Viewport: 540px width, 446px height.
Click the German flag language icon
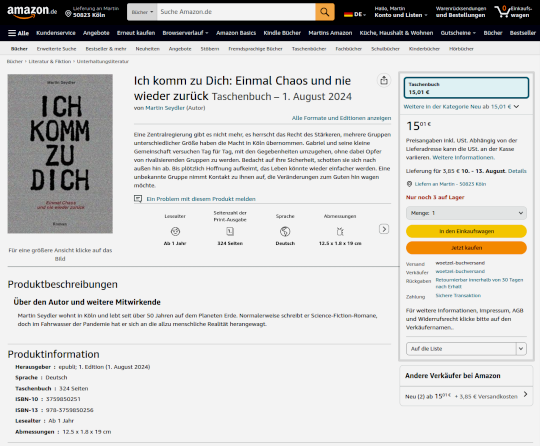point(348,14)
